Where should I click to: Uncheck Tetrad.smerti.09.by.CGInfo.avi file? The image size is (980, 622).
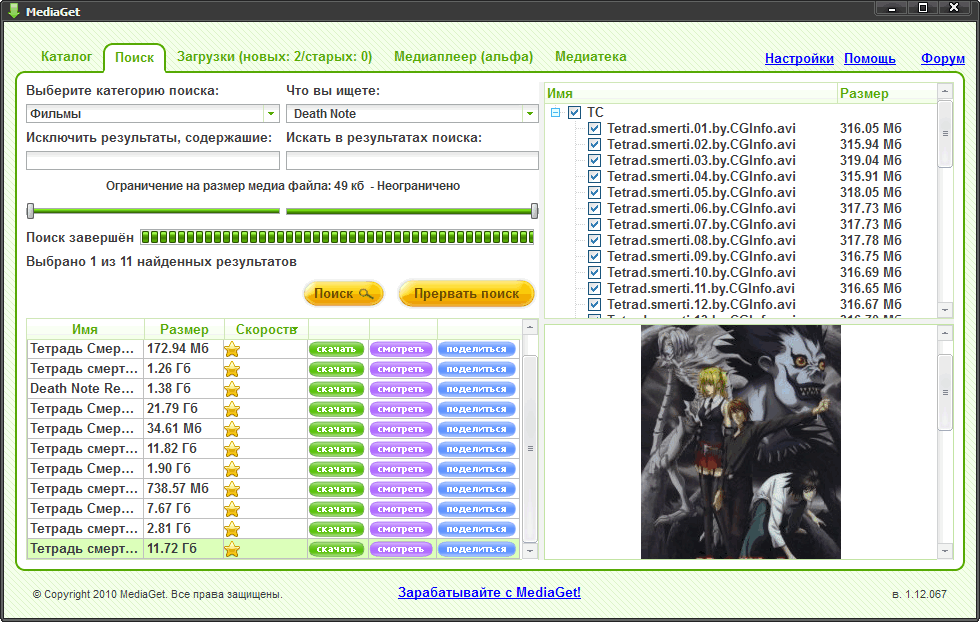(x=594, y=256)
